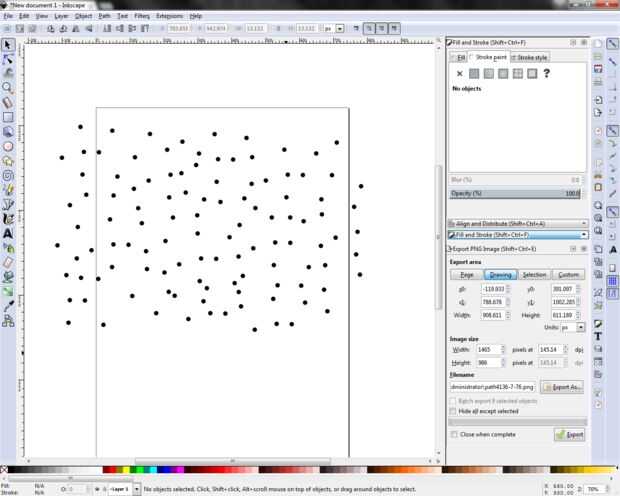Toggle Close when complete checkbox
This screenshot has height=496, width=620.
coord(454,434)
